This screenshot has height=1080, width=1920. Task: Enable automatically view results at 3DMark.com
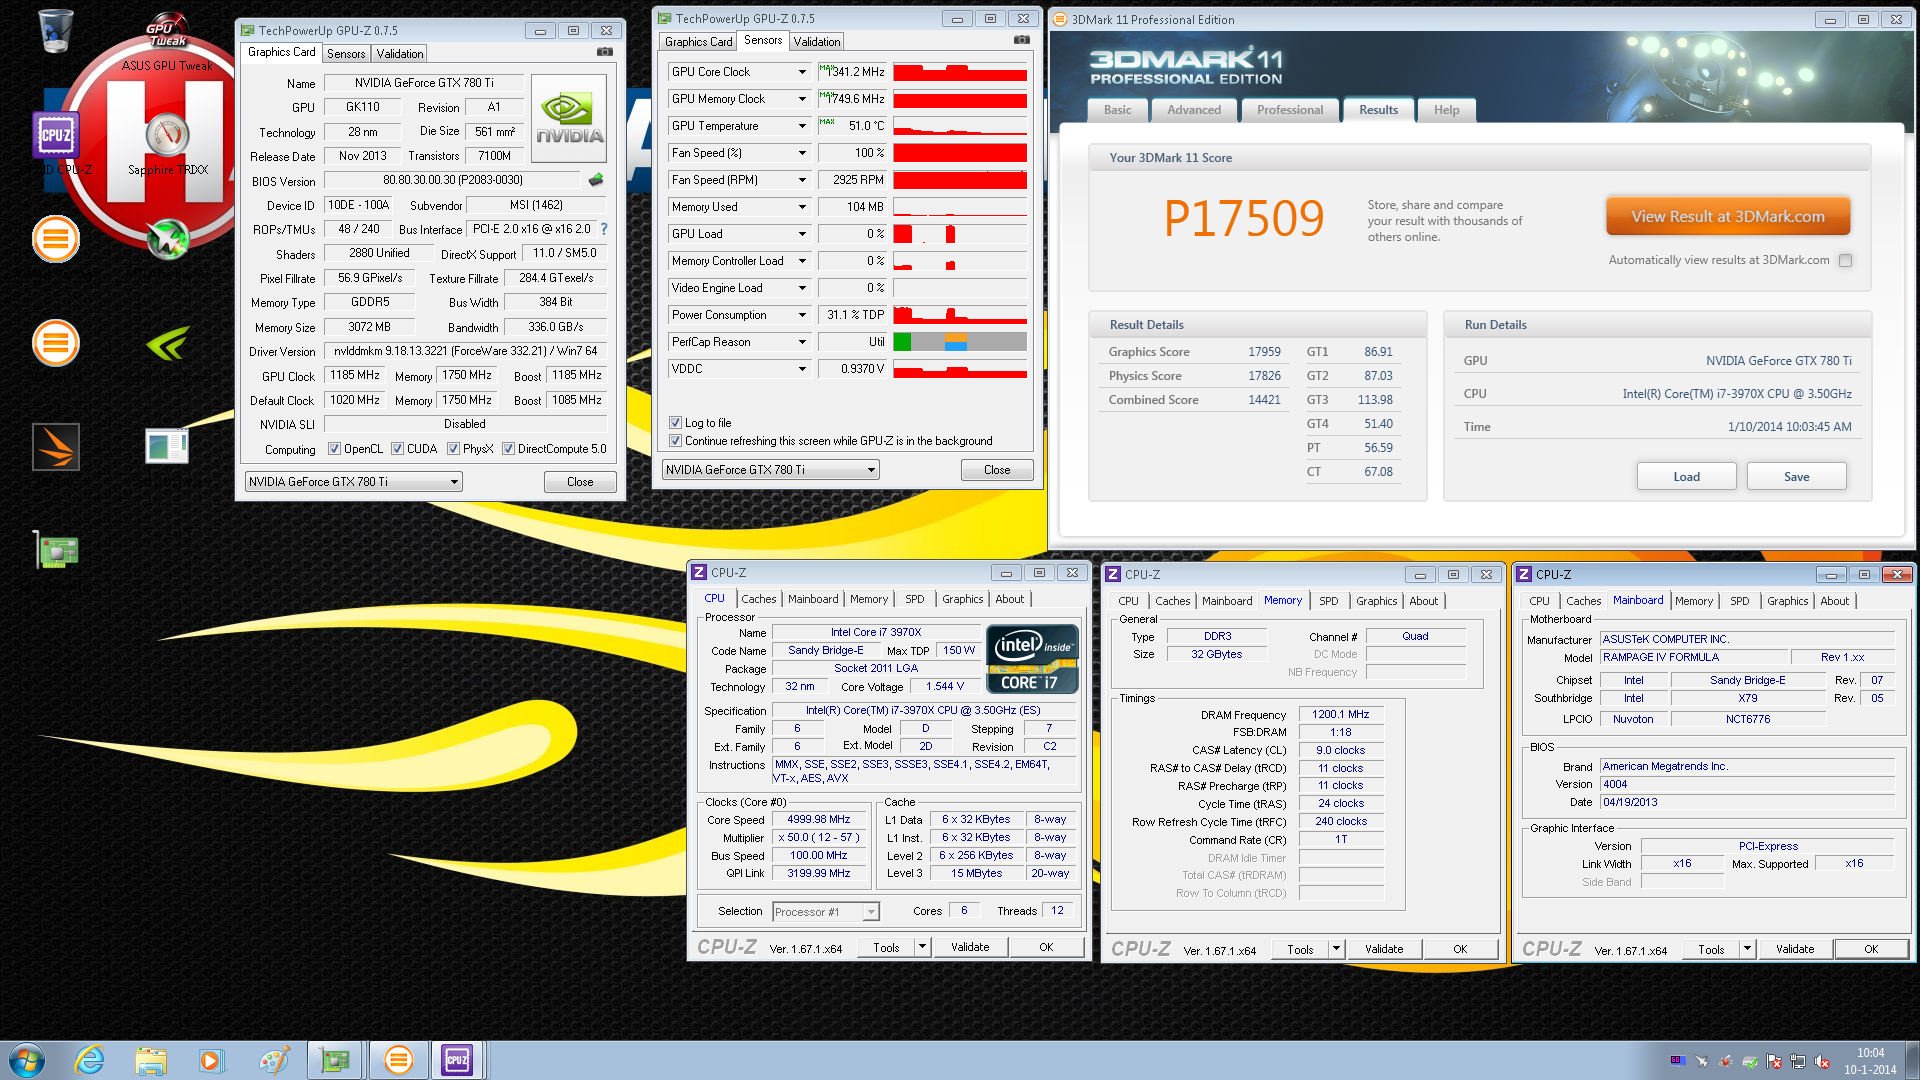point(1846,261)
